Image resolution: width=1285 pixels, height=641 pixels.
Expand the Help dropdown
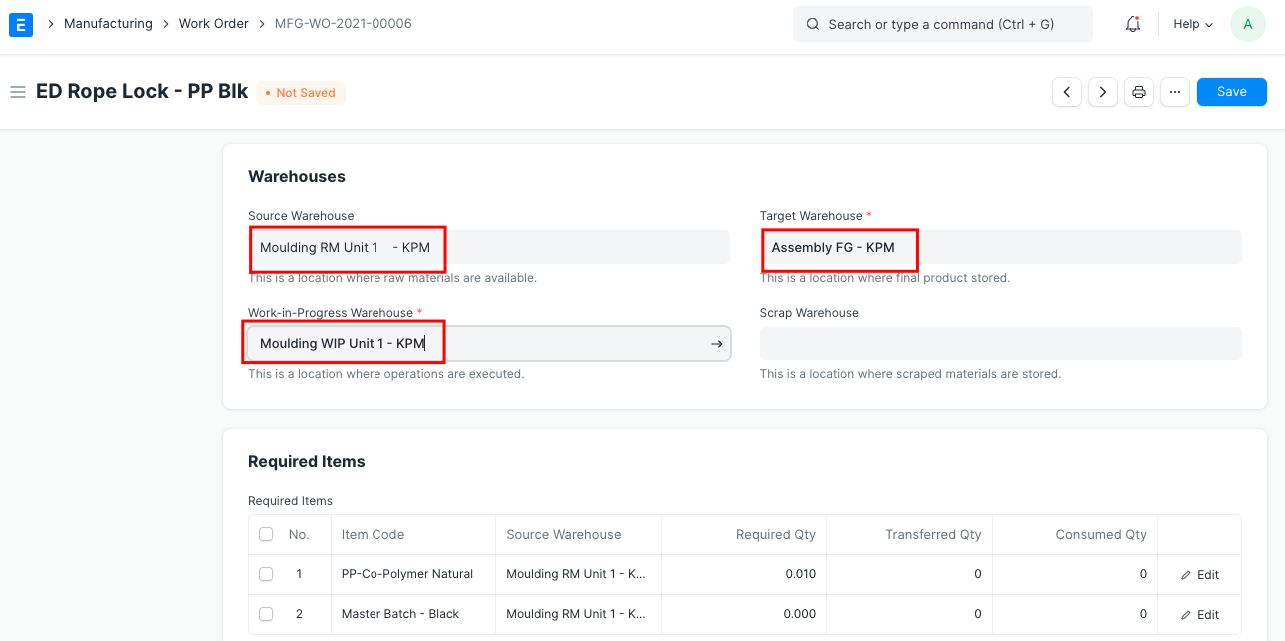pos(1192,24)
